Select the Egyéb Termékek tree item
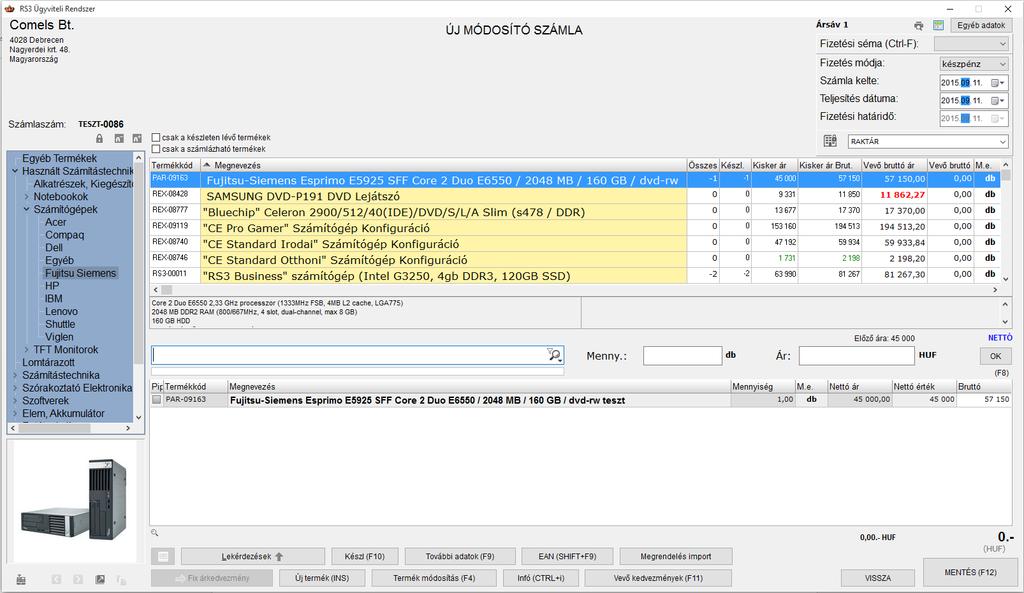 59,159
